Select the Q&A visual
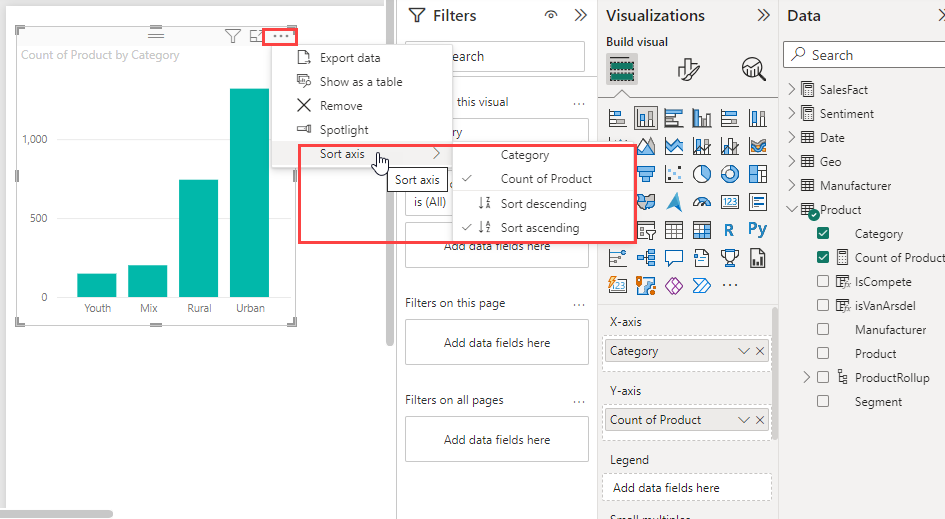945x519 pixels. coord(673,258)
